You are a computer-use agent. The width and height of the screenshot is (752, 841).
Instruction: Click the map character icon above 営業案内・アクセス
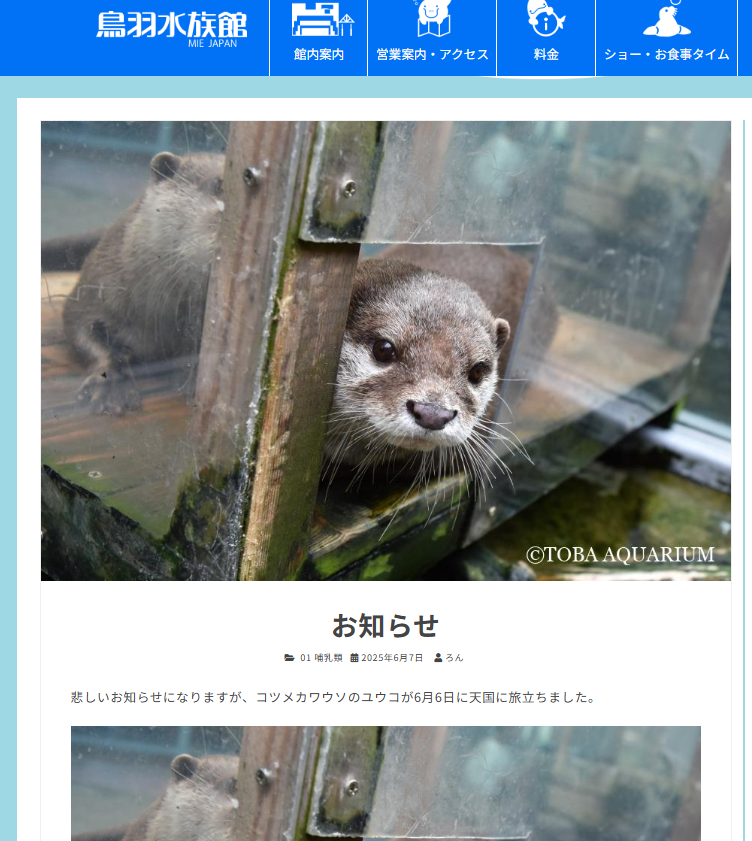(433, 18)
